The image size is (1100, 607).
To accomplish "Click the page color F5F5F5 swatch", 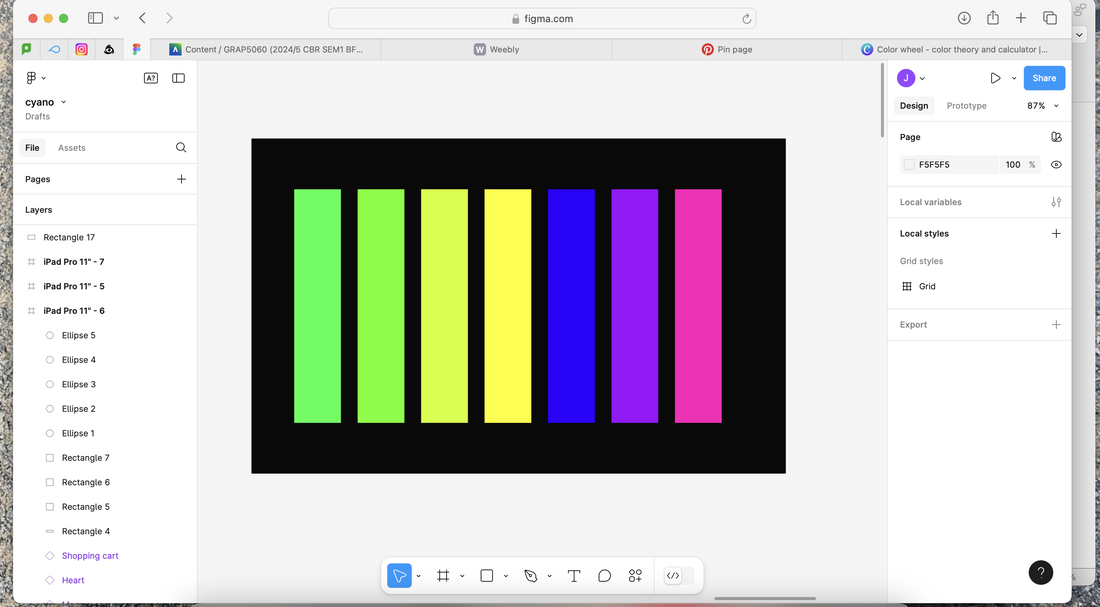I will click(909, 165).
